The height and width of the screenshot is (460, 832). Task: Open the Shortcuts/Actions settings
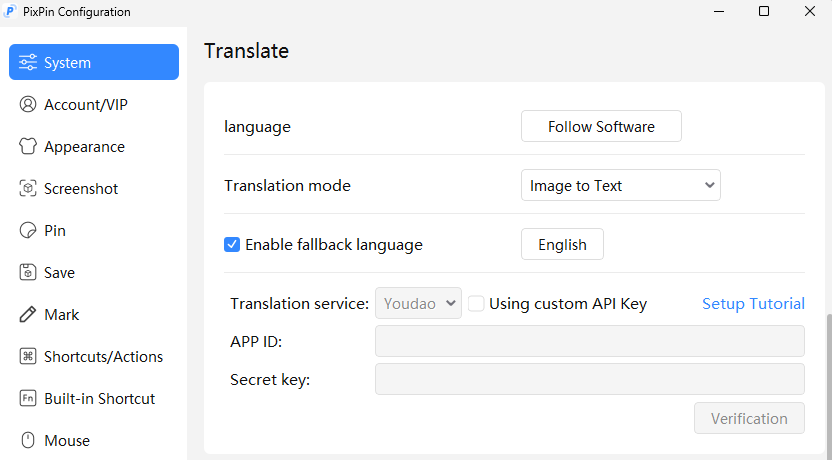point(94,356)
